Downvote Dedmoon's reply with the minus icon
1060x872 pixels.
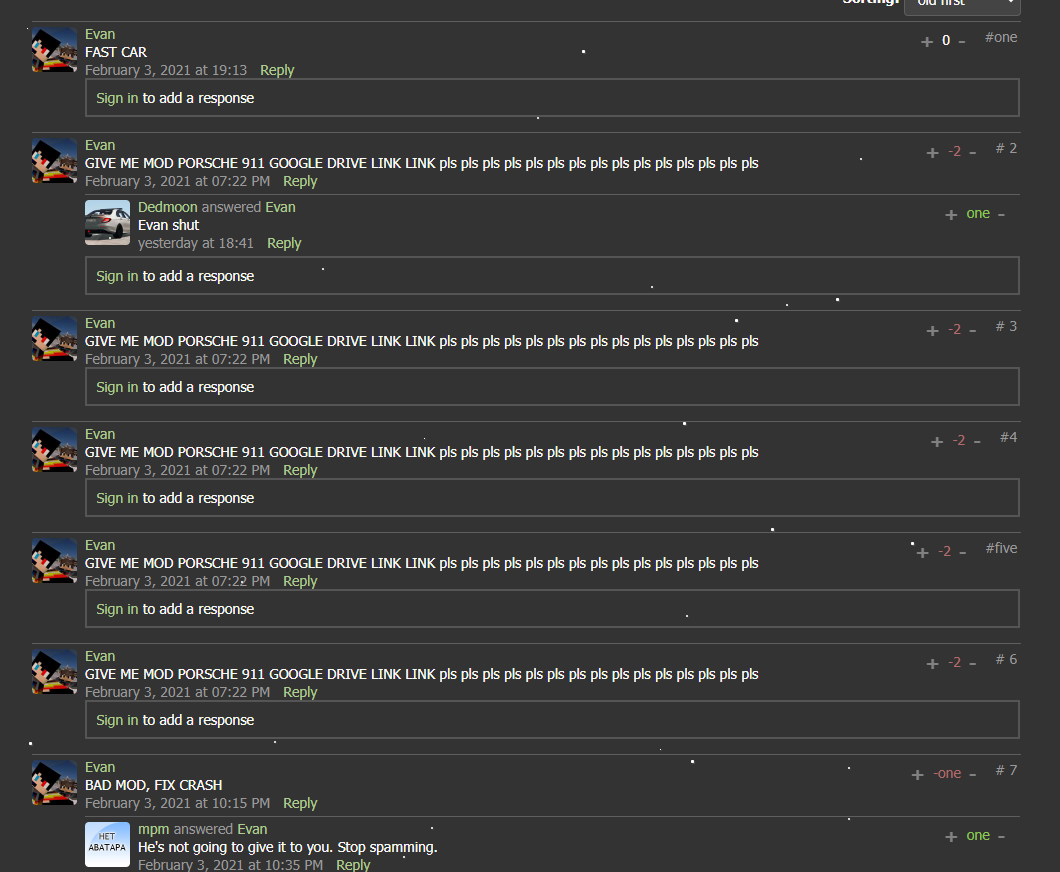[1001, 215]
